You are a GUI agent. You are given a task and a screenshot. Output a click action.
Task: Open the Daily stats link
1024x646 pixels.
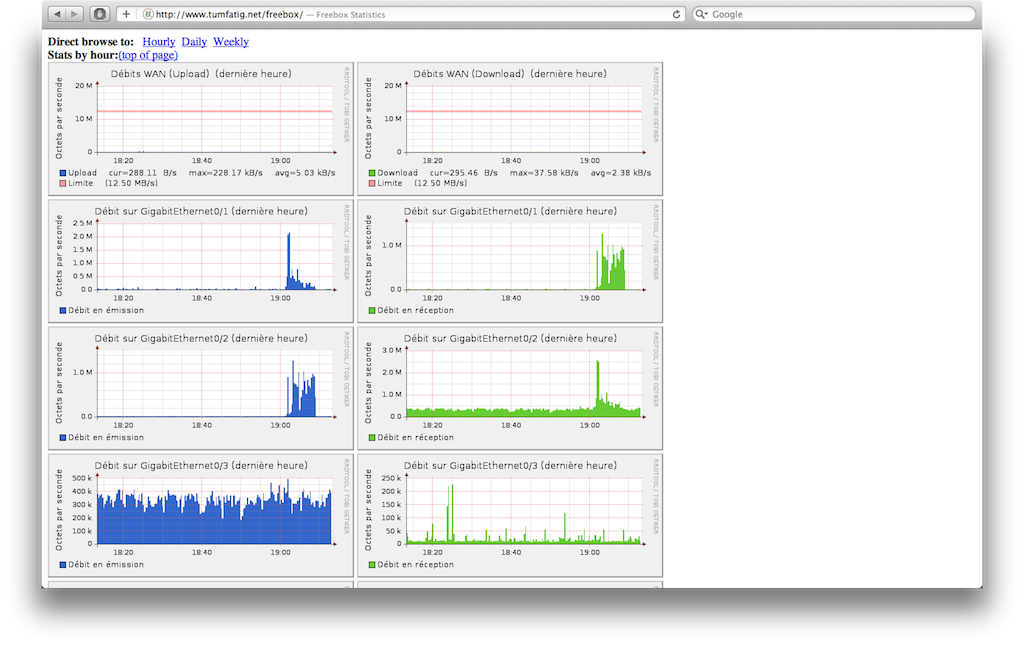tap(194, 42)
